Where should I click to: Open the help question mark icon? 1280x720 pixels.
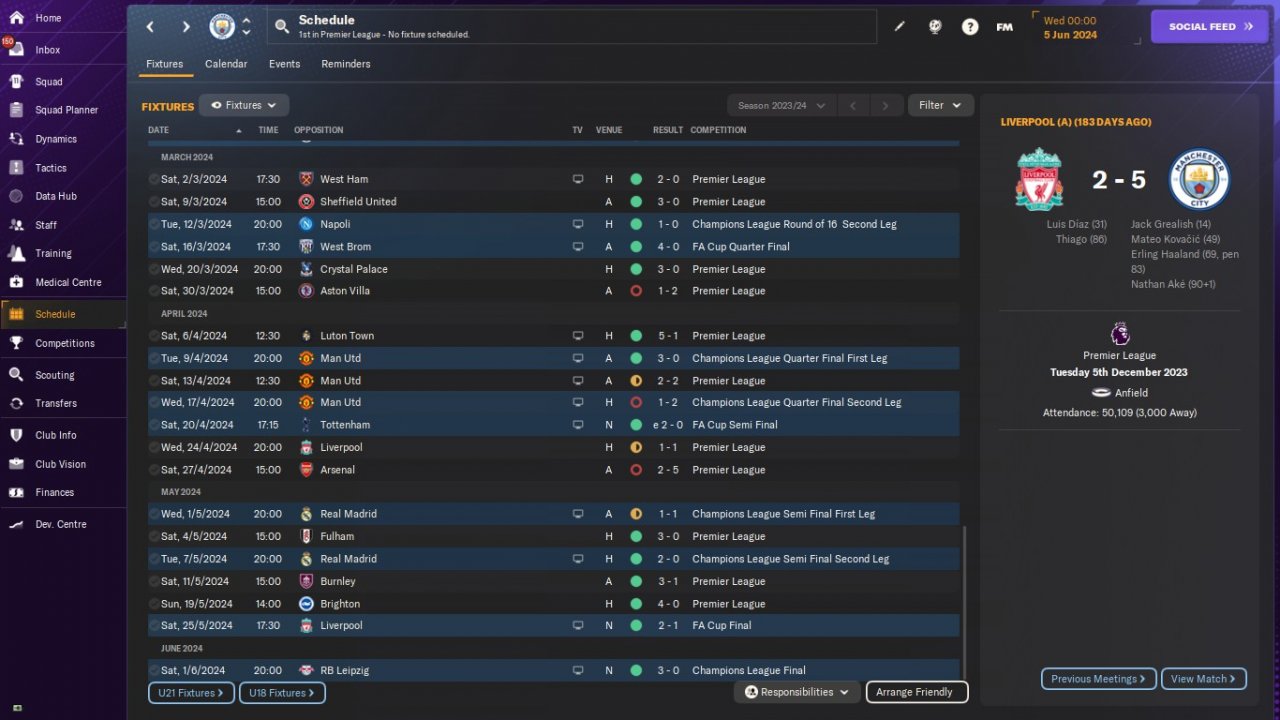[970, 27]
